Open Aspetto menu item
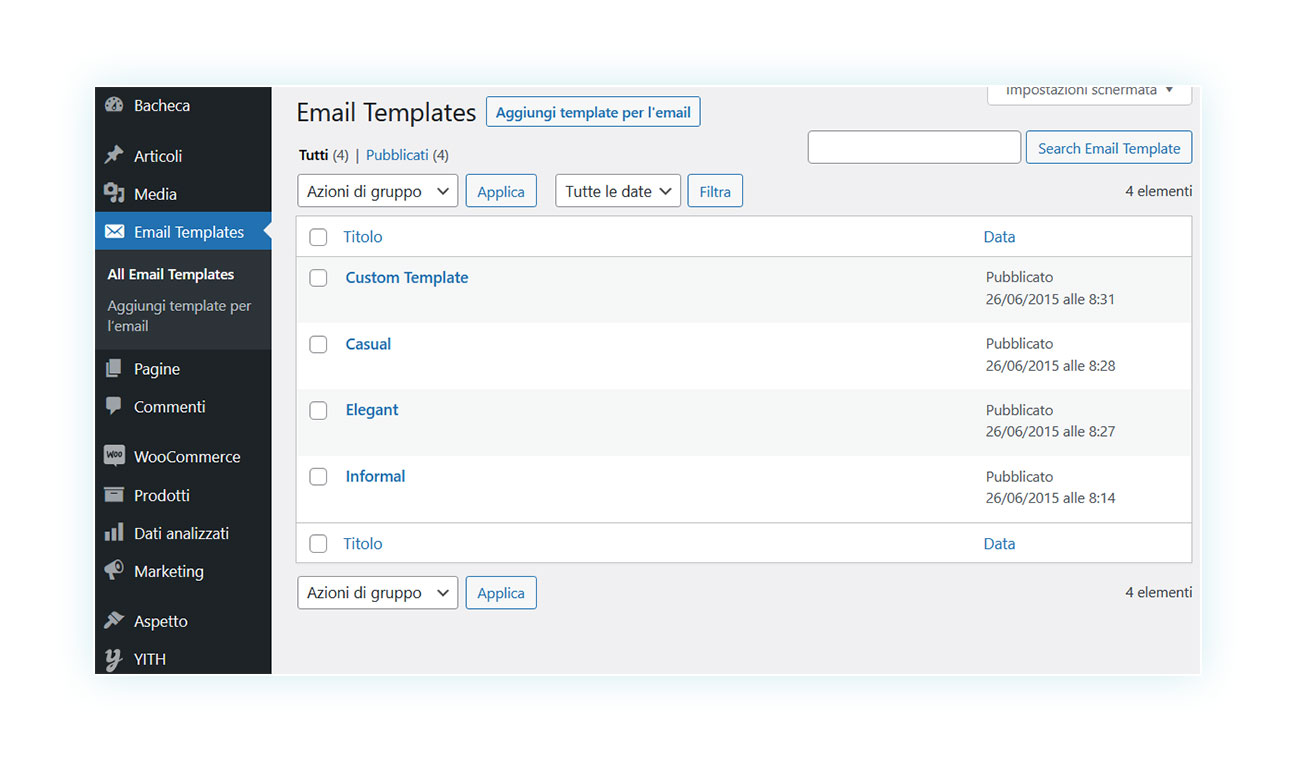The width and height of the screenshot is (1300, 763). point(183,621)
